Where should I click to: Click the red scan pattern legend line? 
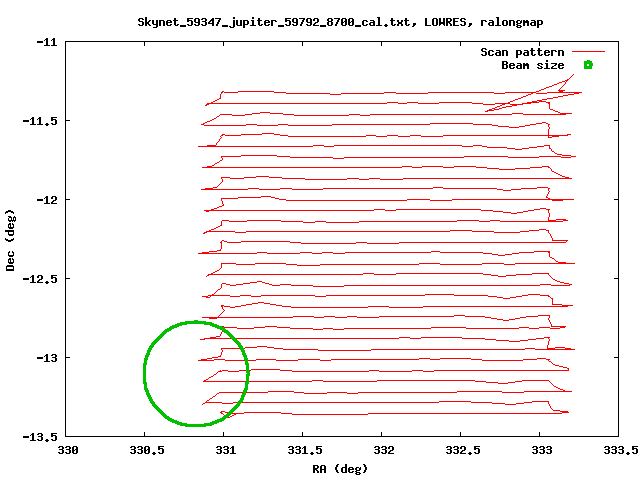point(588,52)
